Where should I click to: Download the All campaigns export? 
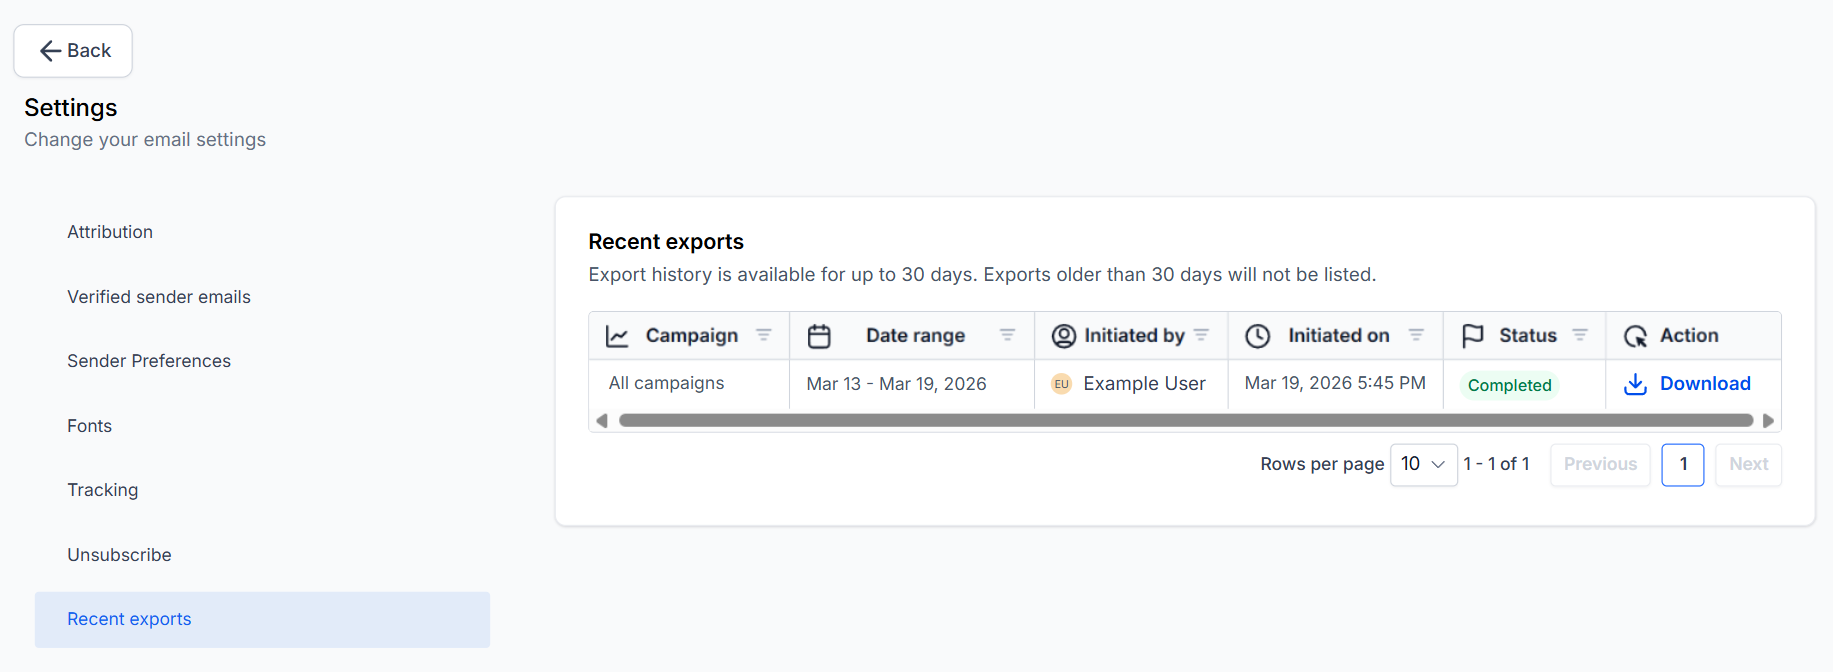[1704, 384]
